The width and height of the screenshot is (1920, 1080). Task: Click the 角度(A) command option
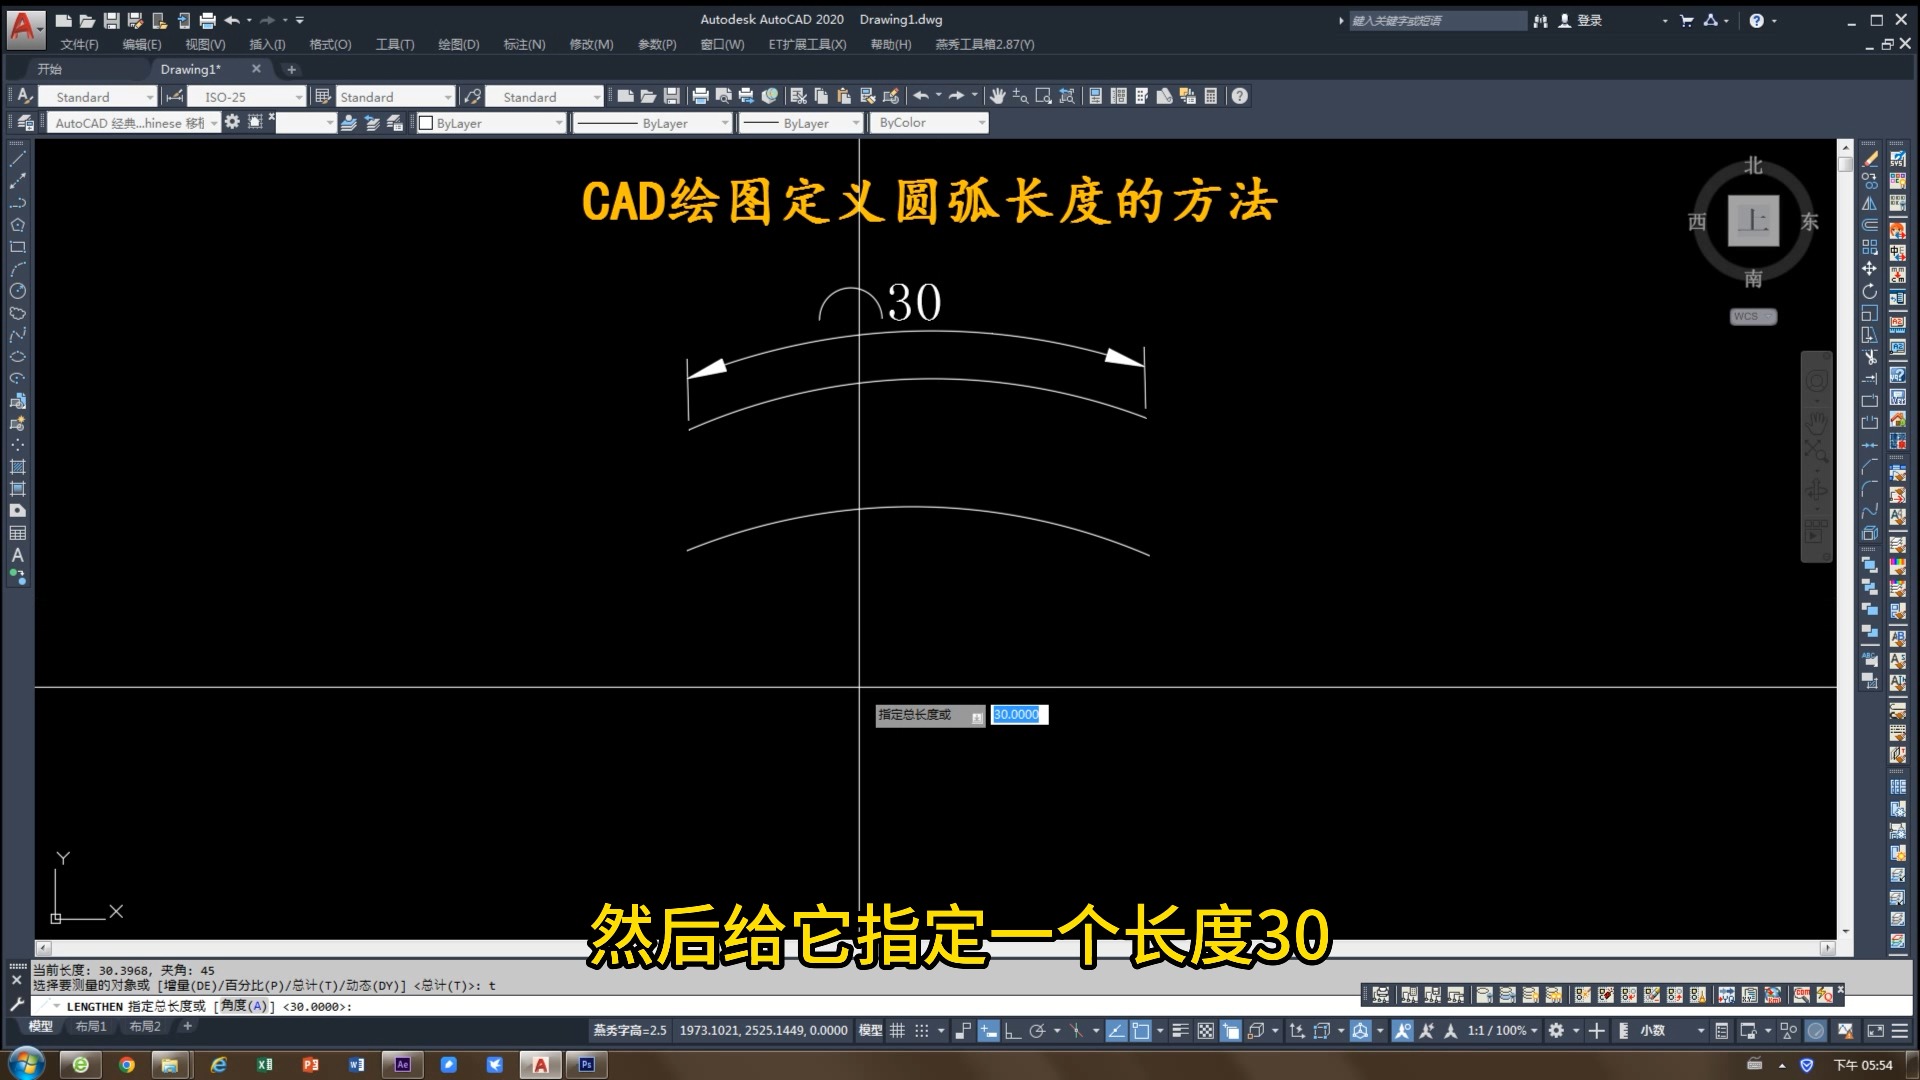pos(243,1006)
